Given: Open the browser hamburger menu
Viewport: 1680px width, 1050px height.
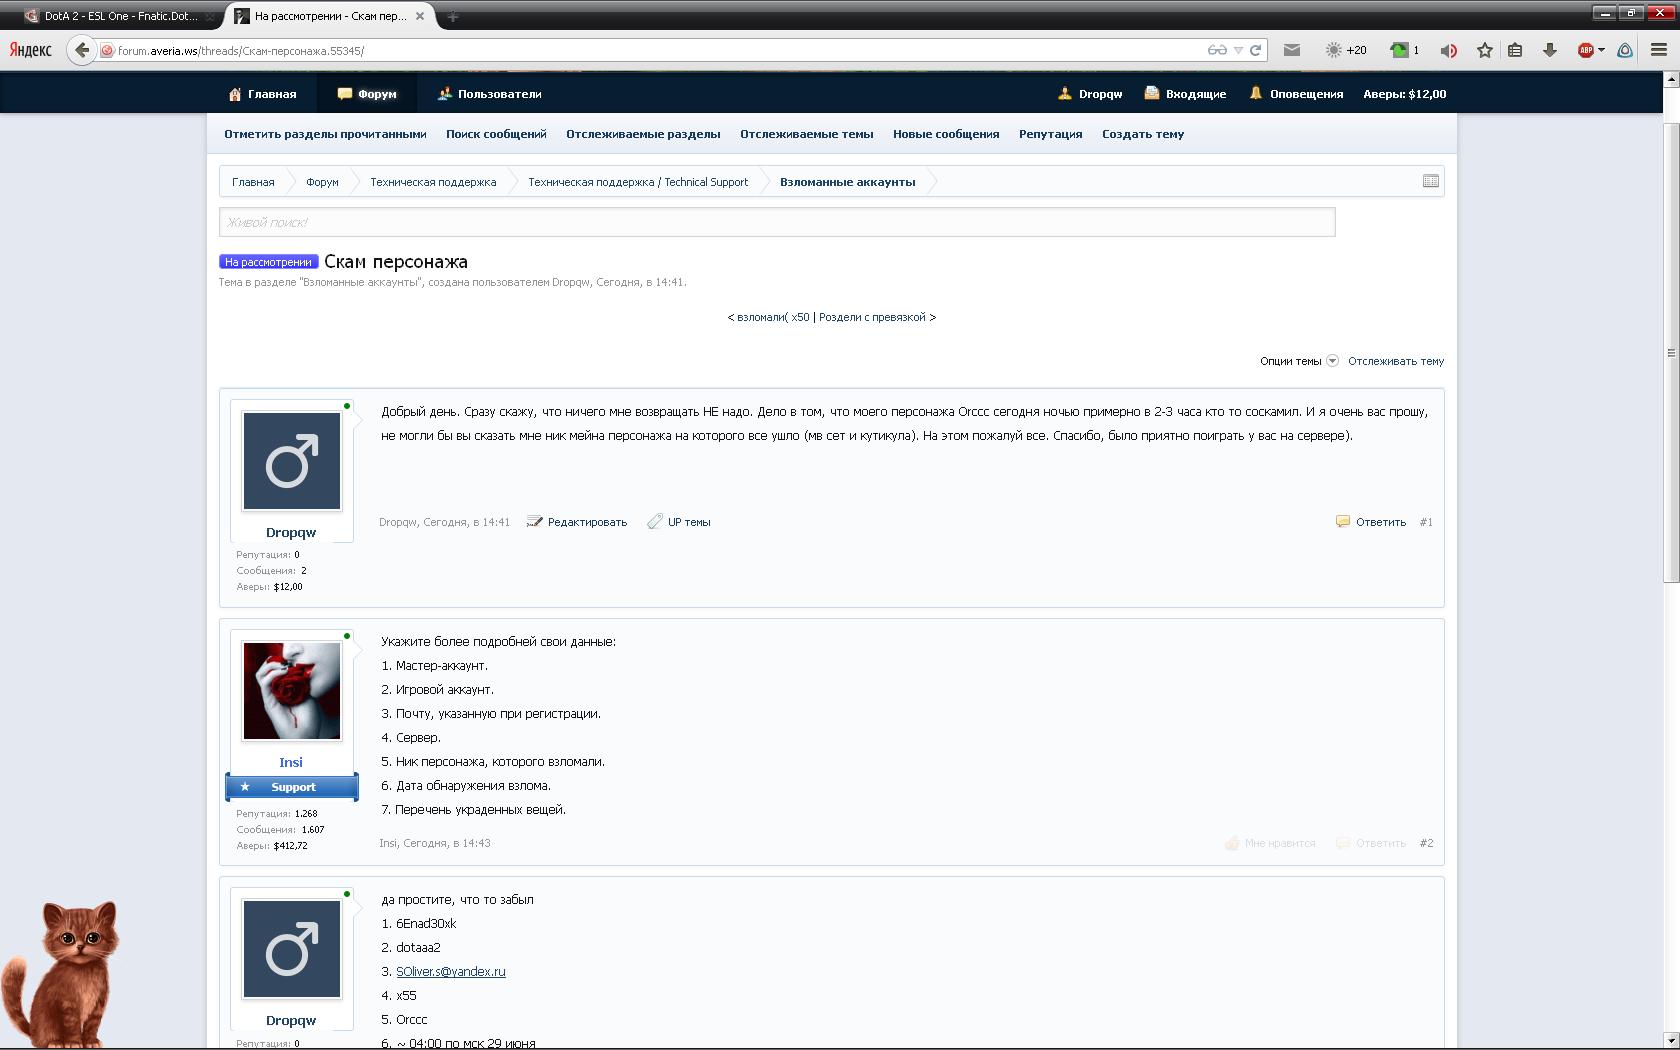Looking at the screenshot, I should coord(1659,50).
